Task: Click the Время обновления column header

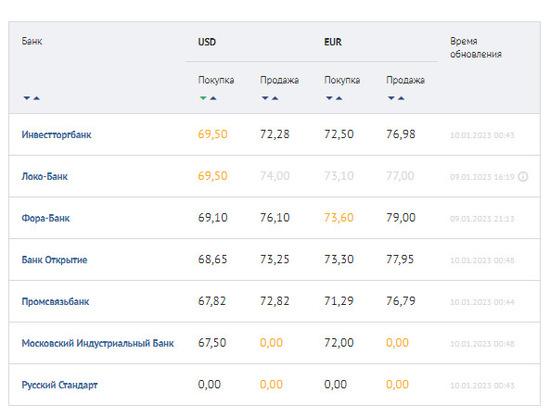Action: (x=476, y=48)
